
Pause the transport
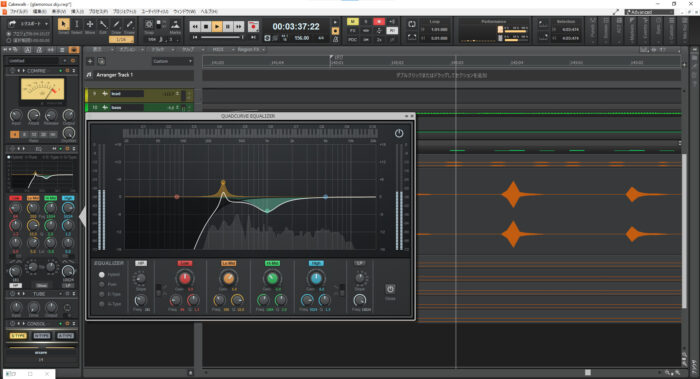pos(228,27)
